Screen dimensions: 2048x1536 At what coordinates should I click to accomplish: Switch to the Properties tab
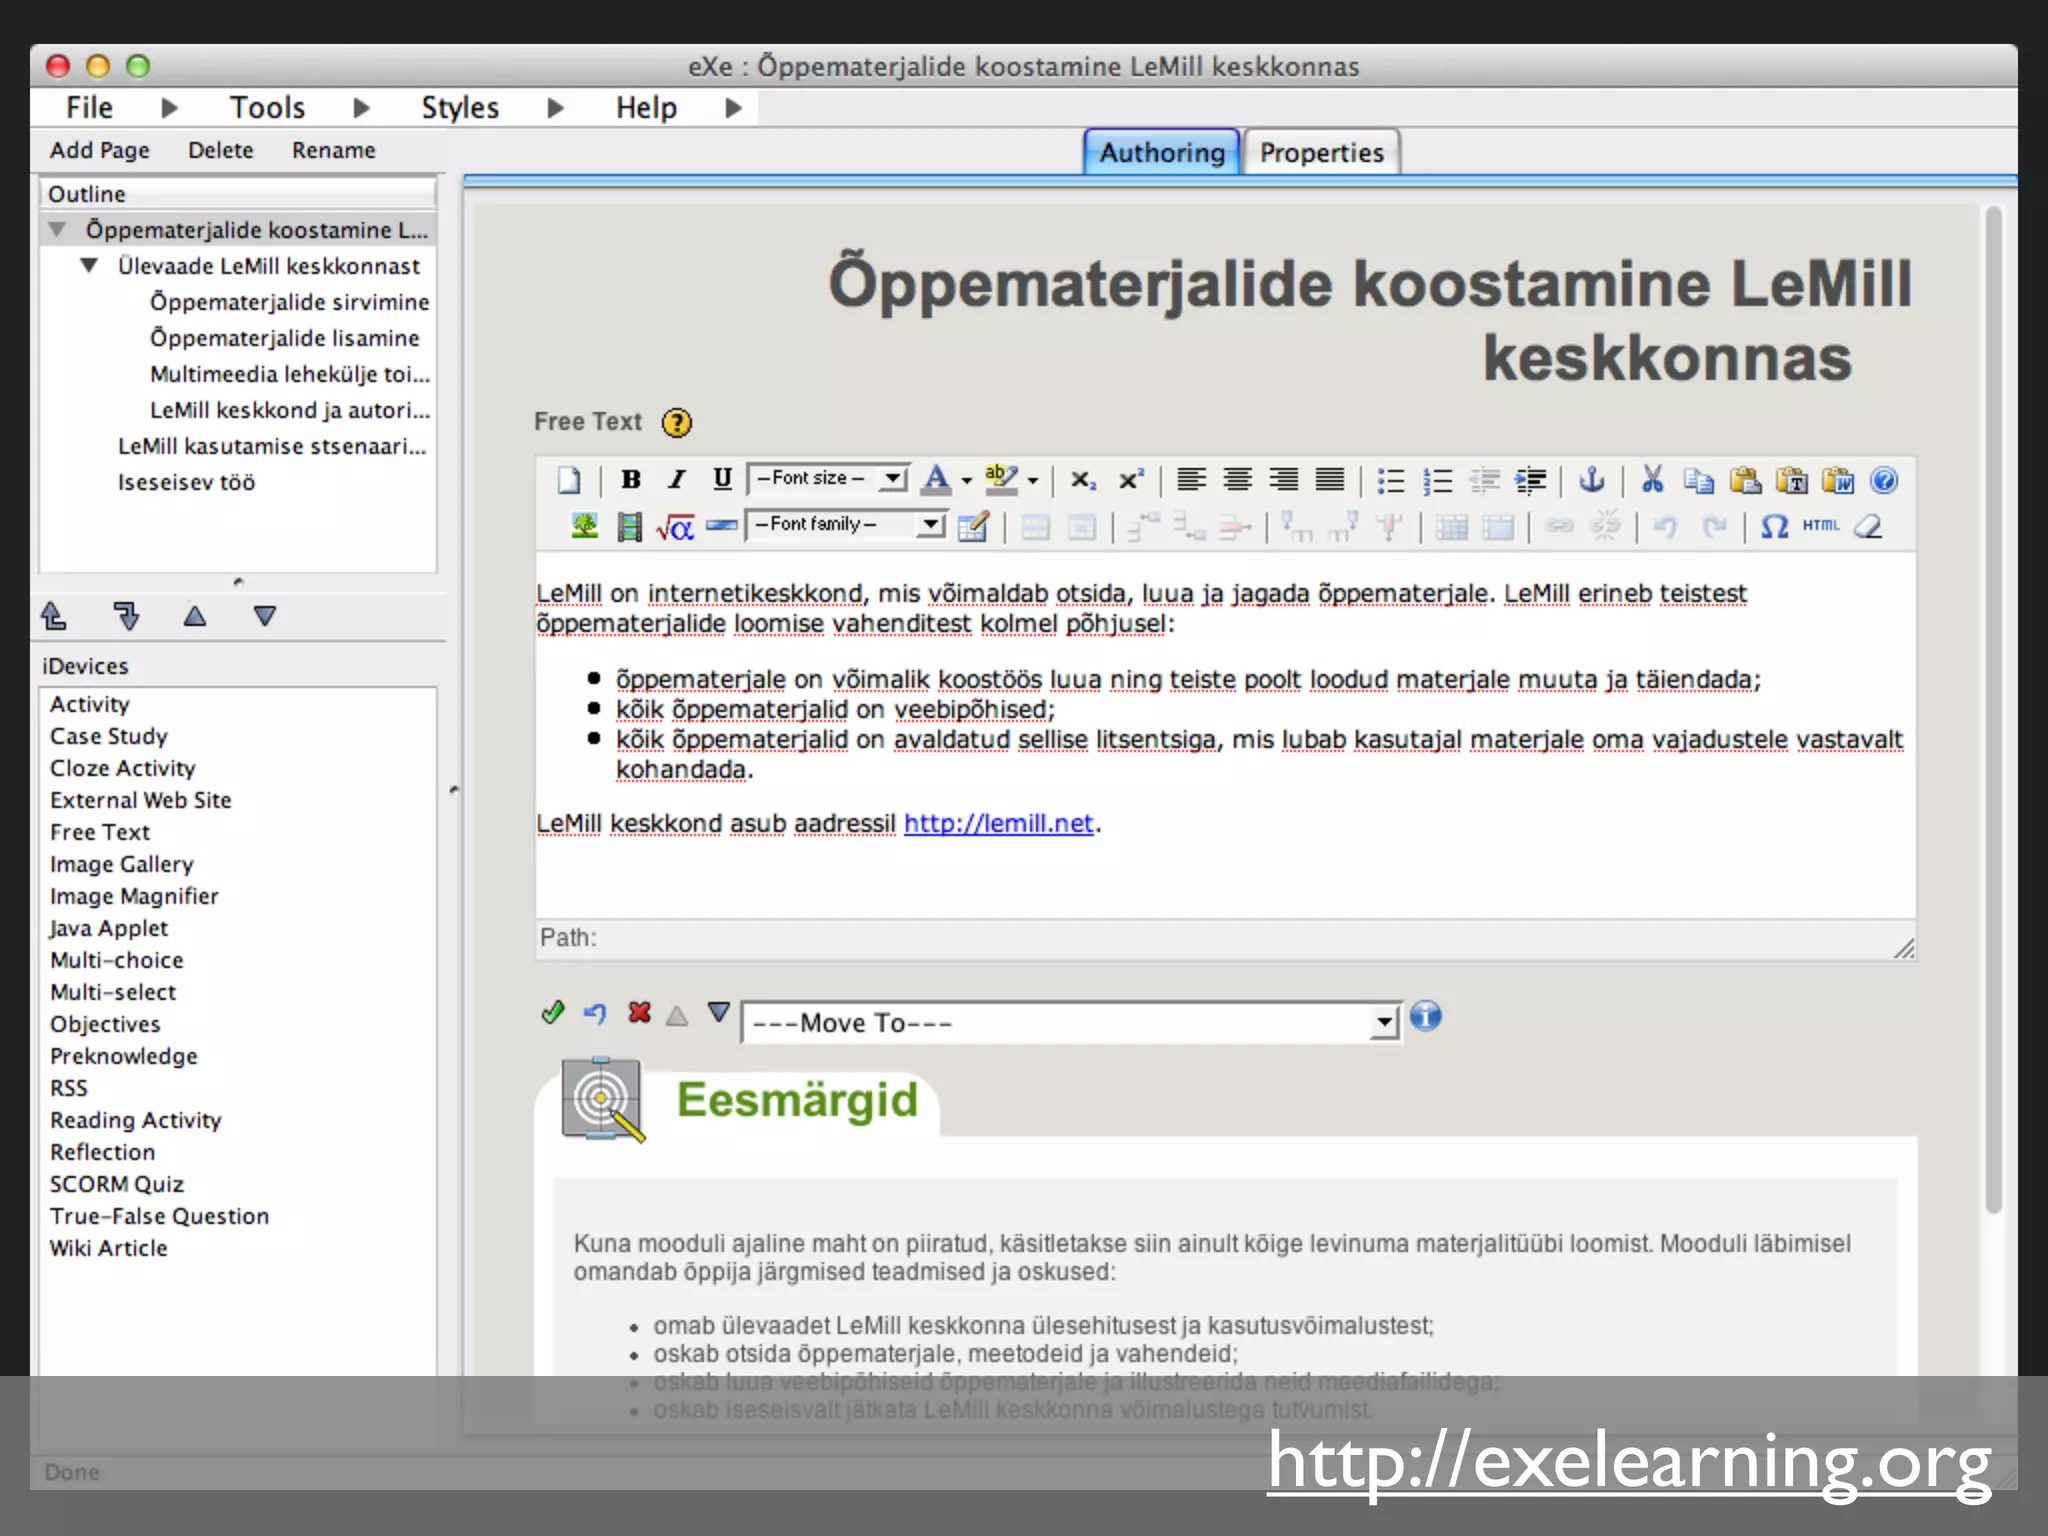1321,152
